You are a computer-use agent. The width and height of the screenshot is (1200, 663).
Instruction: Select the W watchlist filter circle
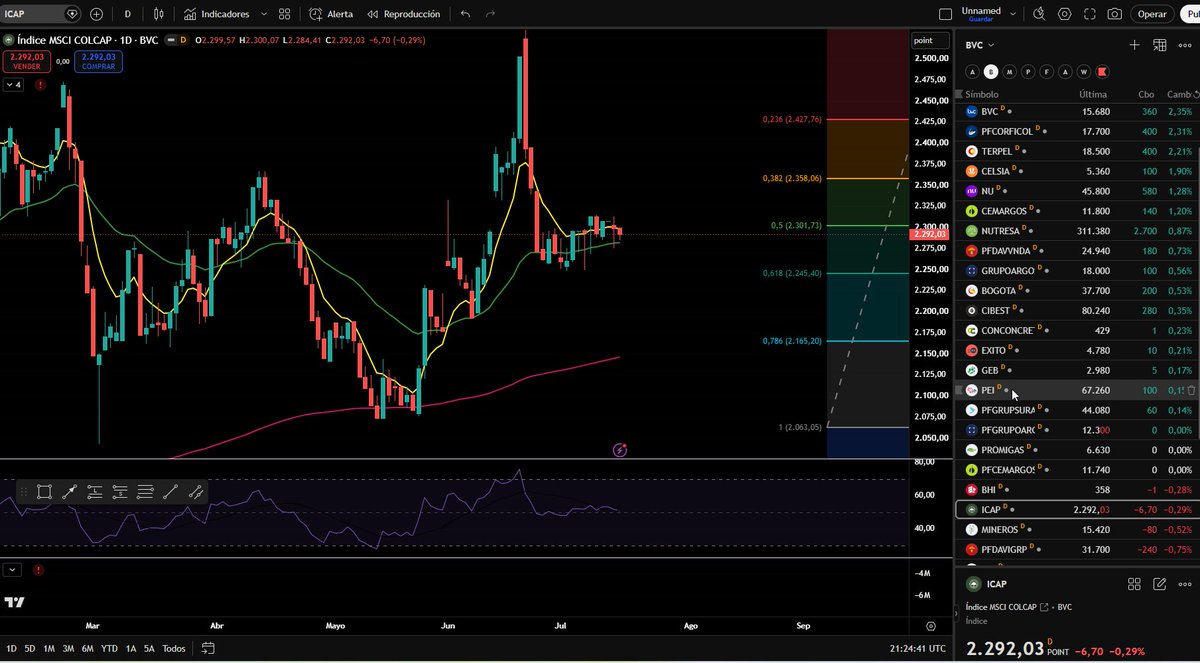click(x=1083, y=72)
